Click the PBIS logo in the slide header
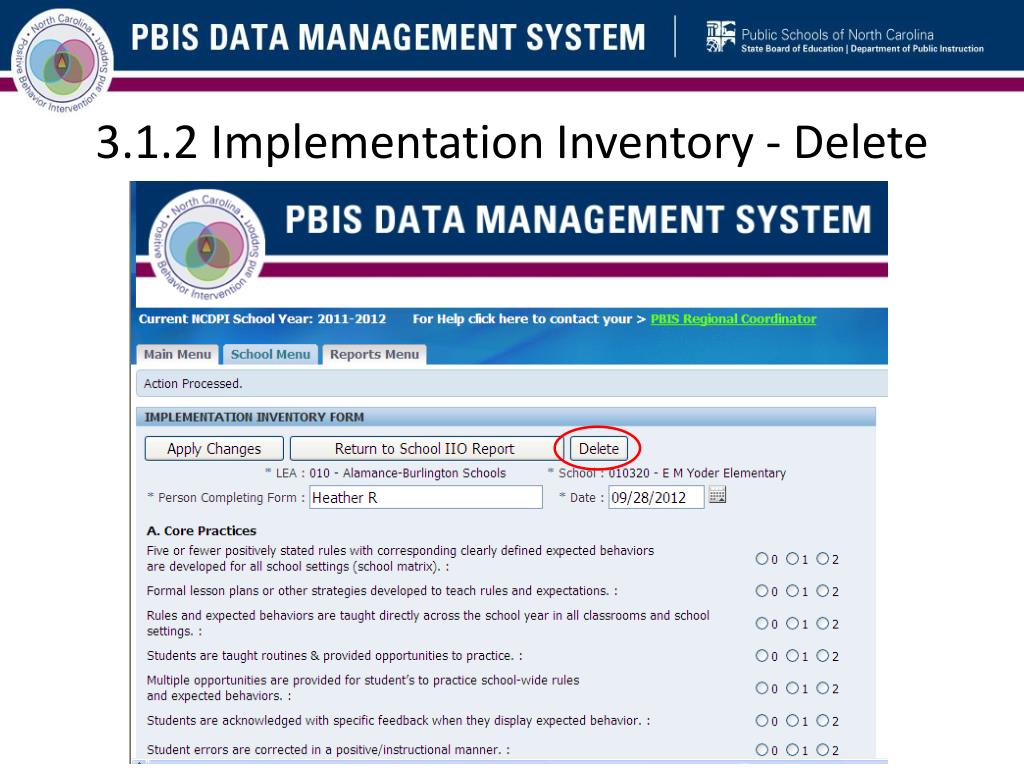 click(62, 61)
